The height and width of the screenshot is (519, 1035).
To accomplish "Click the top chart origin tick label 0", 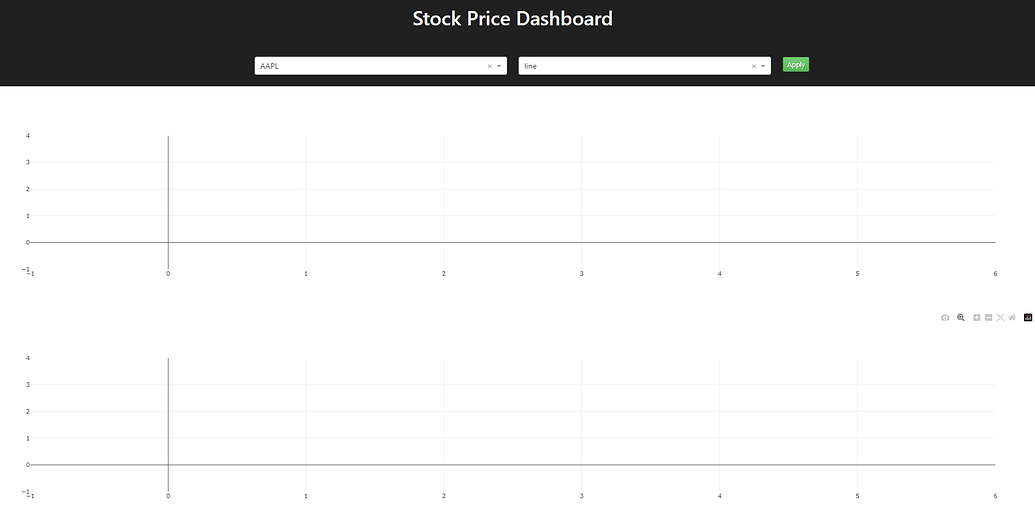I will 168,273.
